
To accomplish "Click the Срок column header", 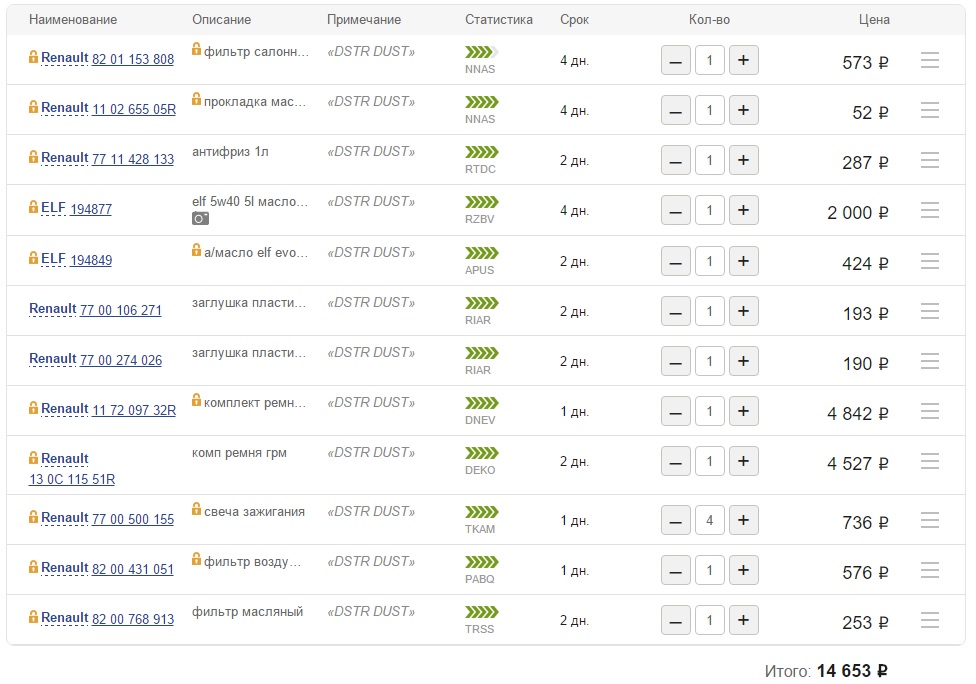I will [x=575, y=20].
